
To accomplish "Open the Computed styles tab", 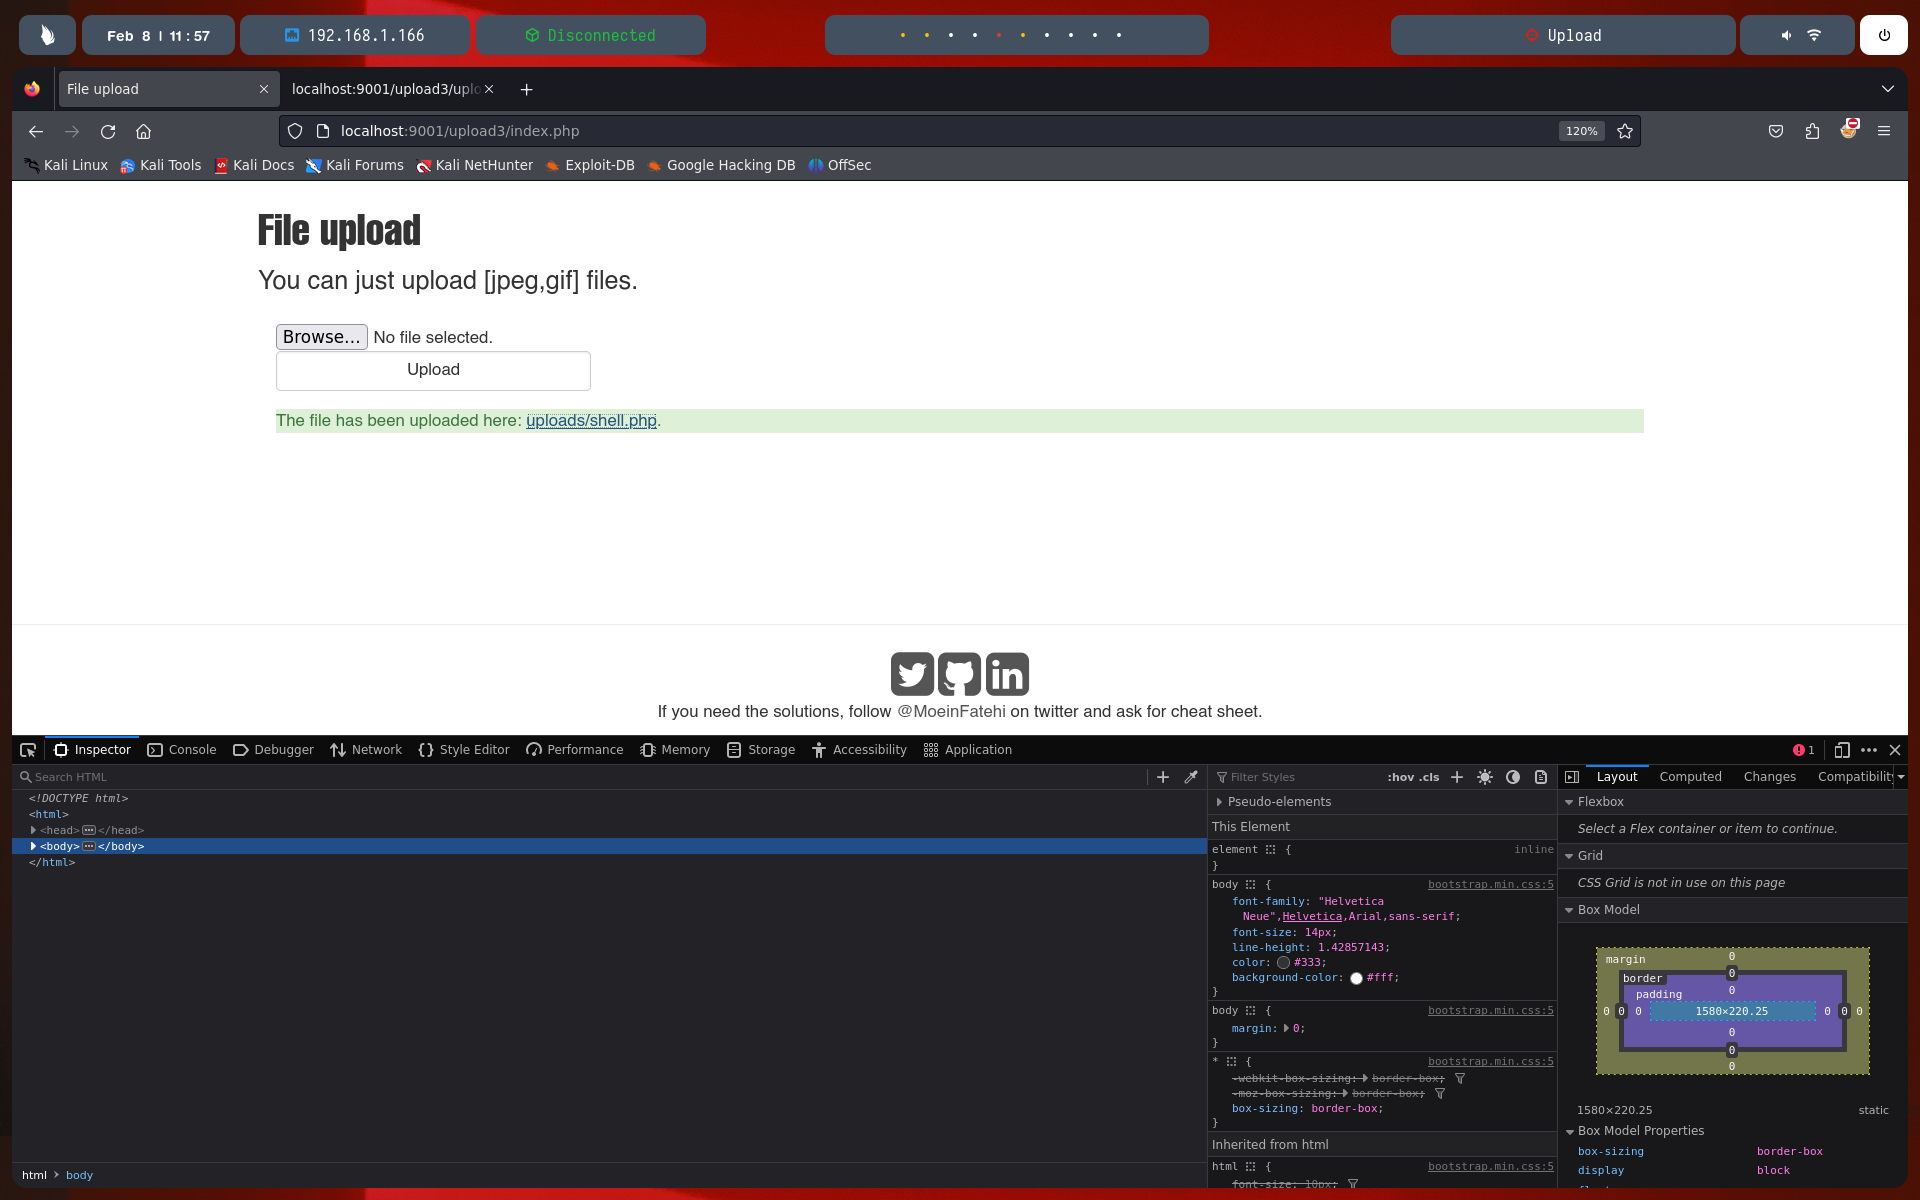I will [1690, 777].
